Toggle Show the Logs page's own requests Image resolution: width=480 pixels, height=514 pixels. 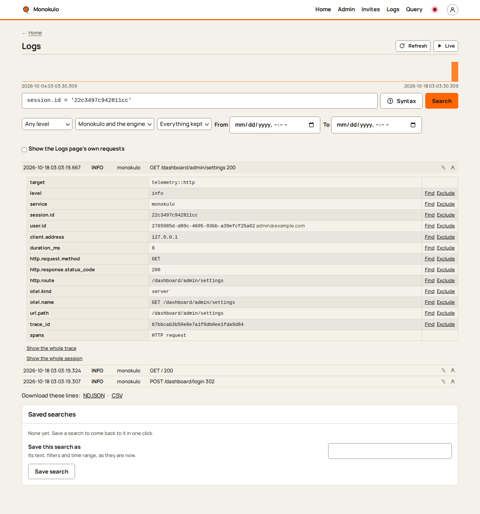point(24,149)
